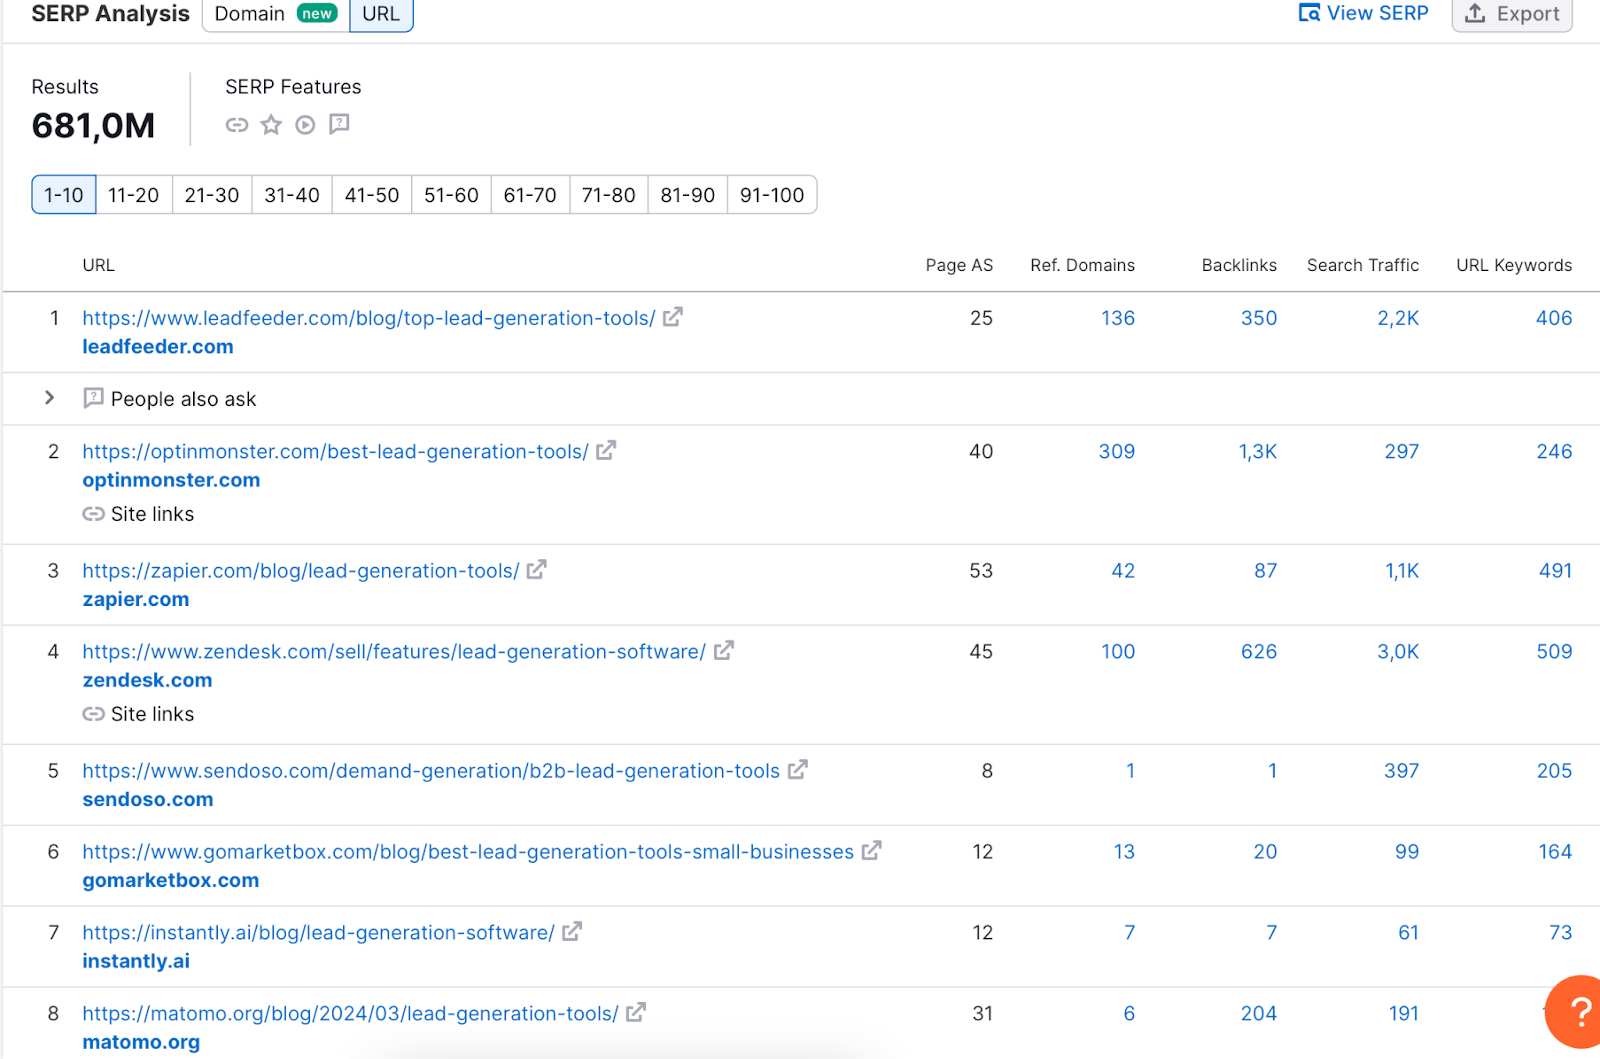The height and width of the screenshot is (1059, 1600).
Task: Click the URL Keywords column header
Action: [x=1514, y=265]
